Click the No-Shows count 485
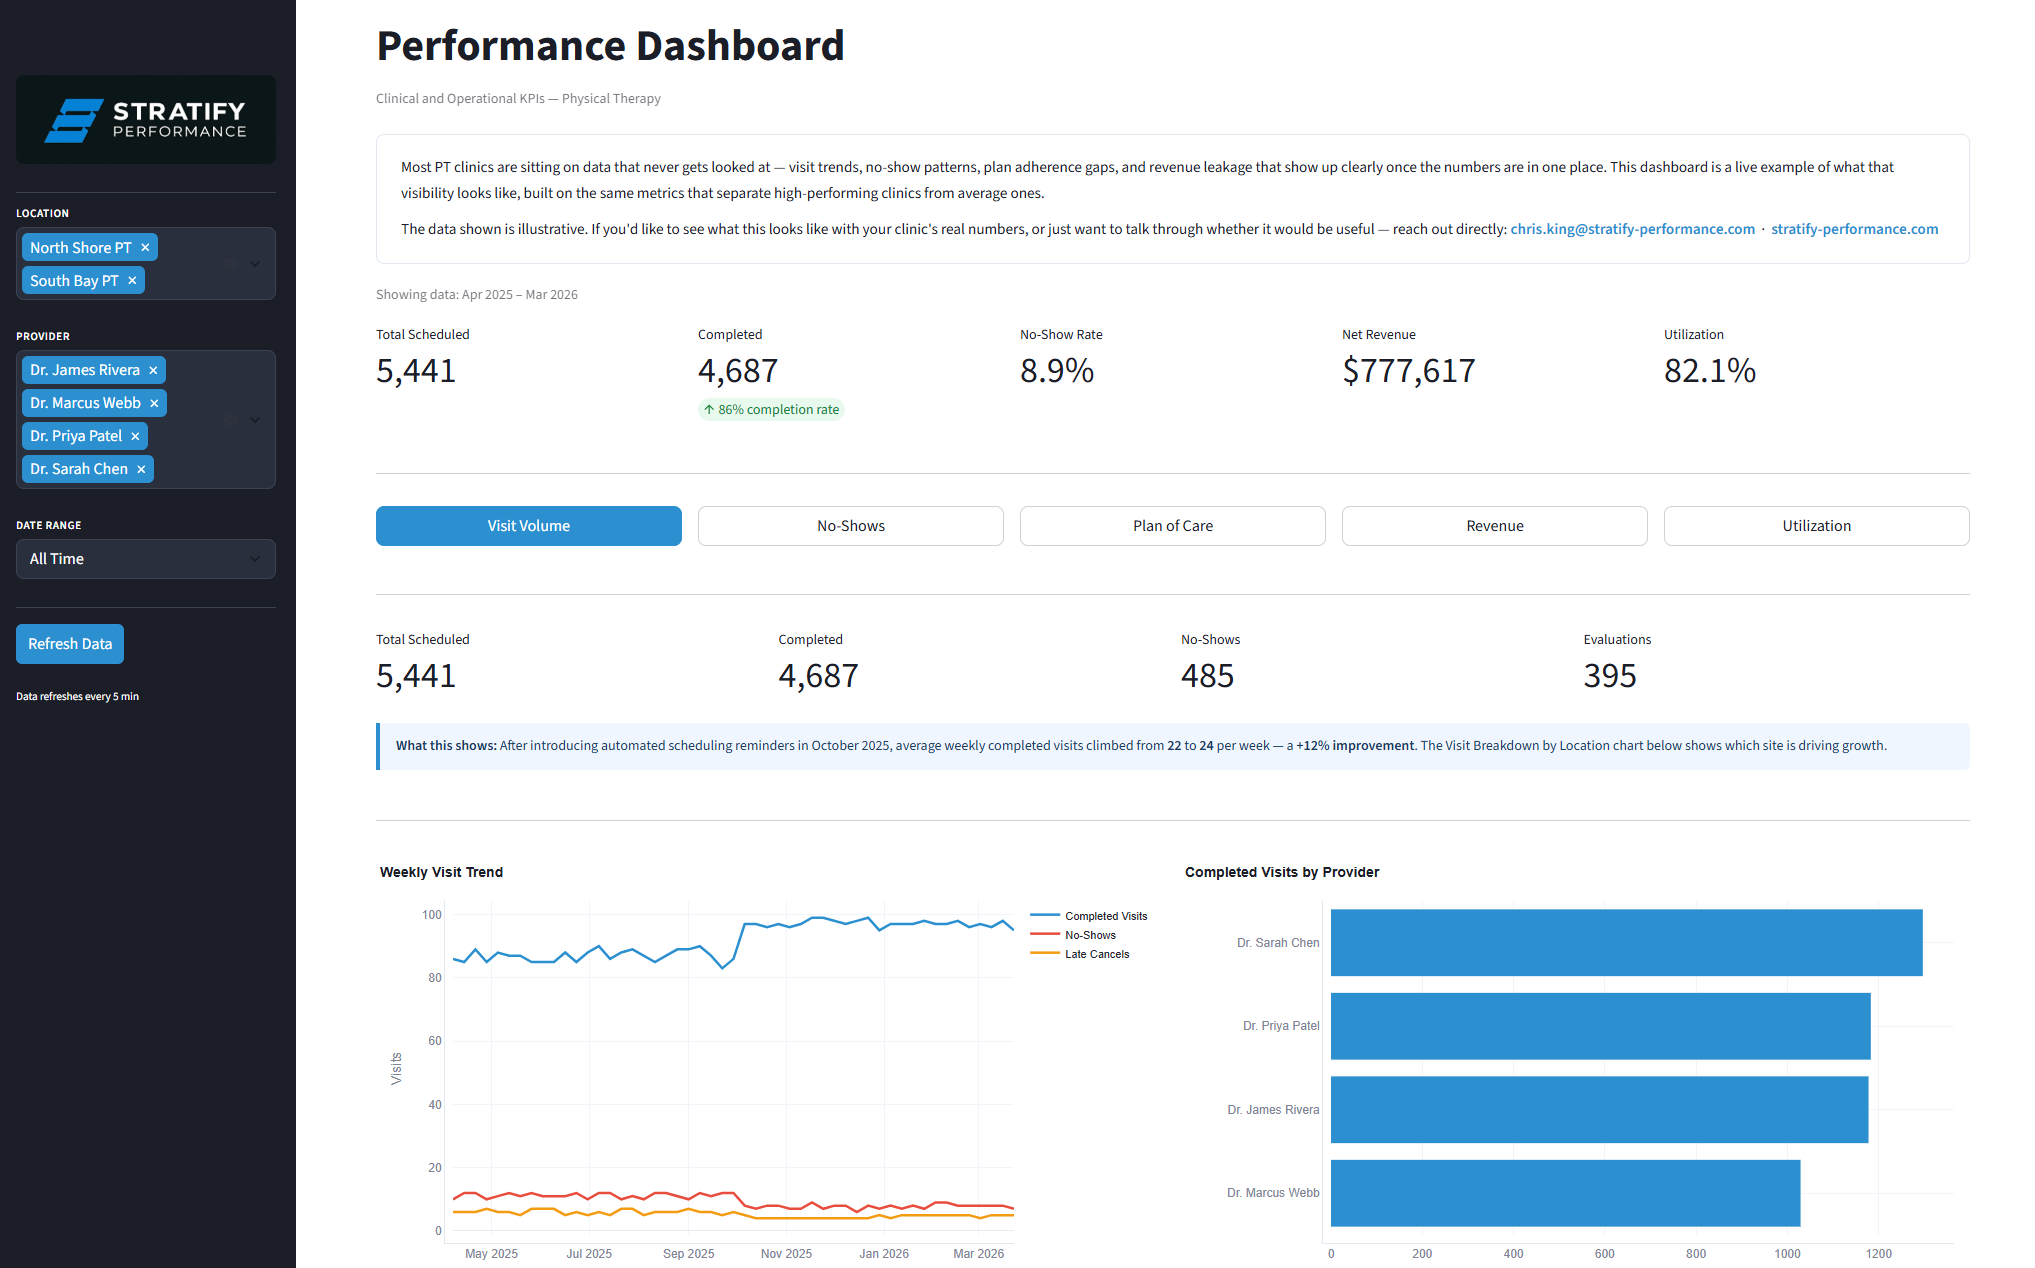The height and width of the screenshot is (1268, 2035). [1207, 676]
